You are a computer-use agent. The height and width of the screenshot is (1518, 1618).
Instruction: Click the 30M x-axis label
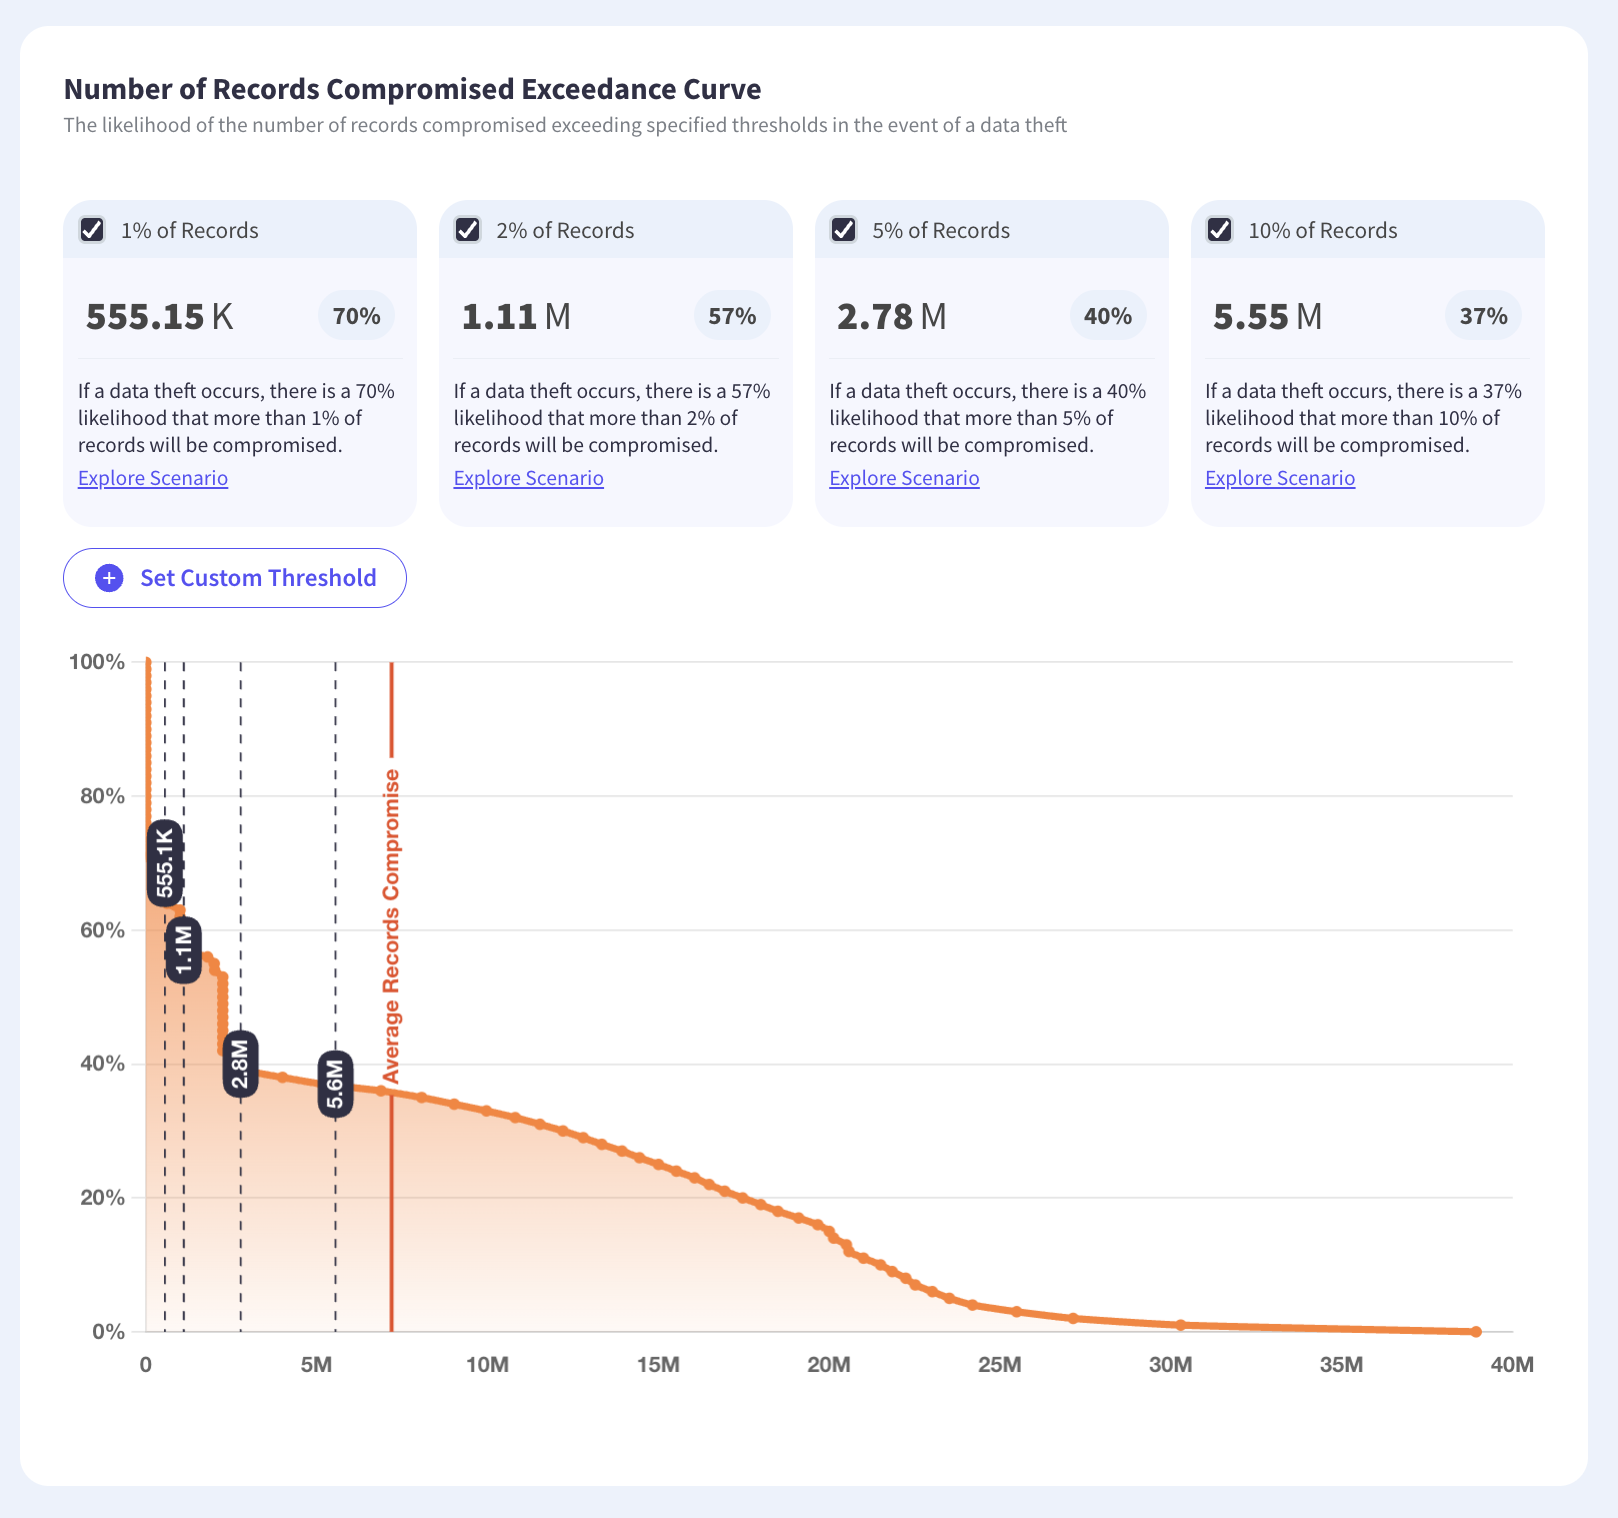(1171, 1365)
